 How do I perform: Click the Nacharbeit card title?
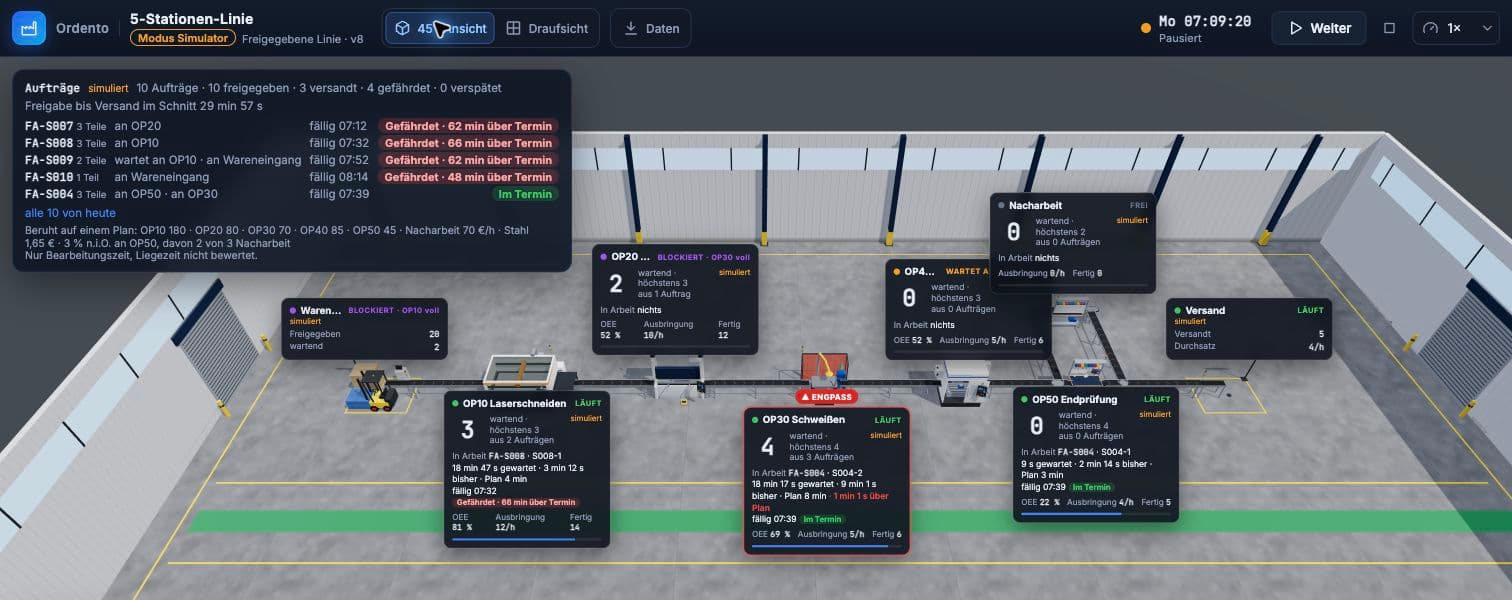pos(1035,205)
